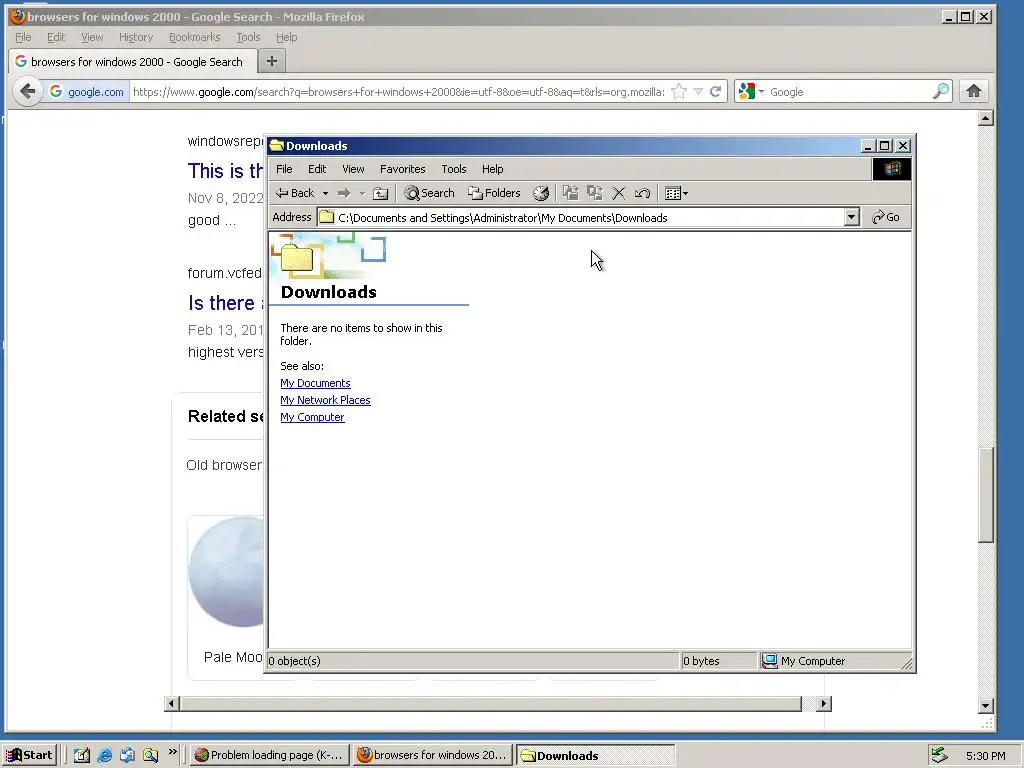This screenshot has width=1024, height=768.
Task: Click the google.com site identity button
Action: point(87,92)
